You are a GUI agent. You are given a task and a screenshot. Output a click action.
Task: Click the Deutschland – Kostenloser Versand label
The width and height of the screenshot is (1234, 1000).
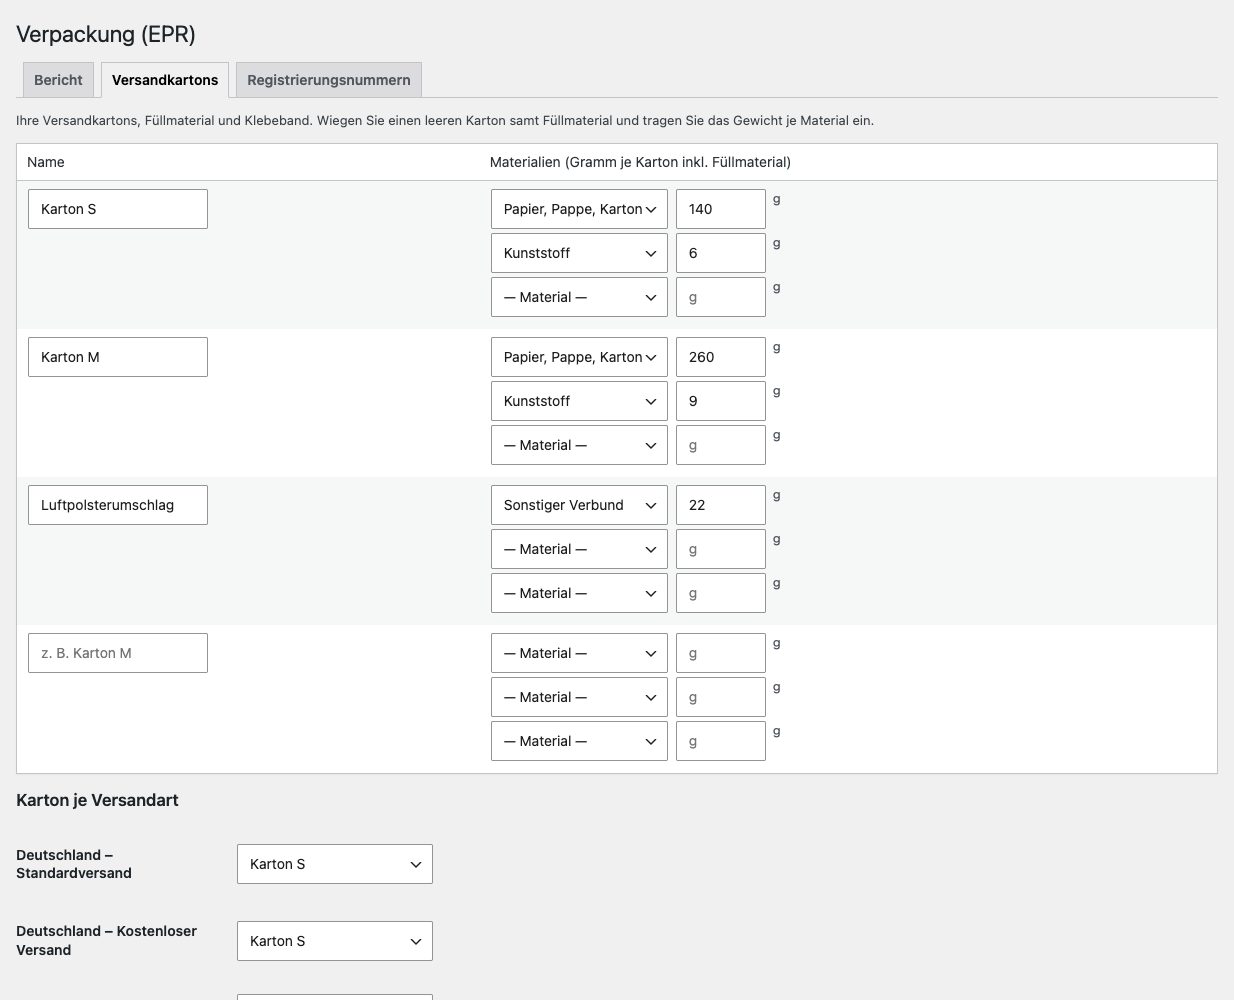click(106, 941)
